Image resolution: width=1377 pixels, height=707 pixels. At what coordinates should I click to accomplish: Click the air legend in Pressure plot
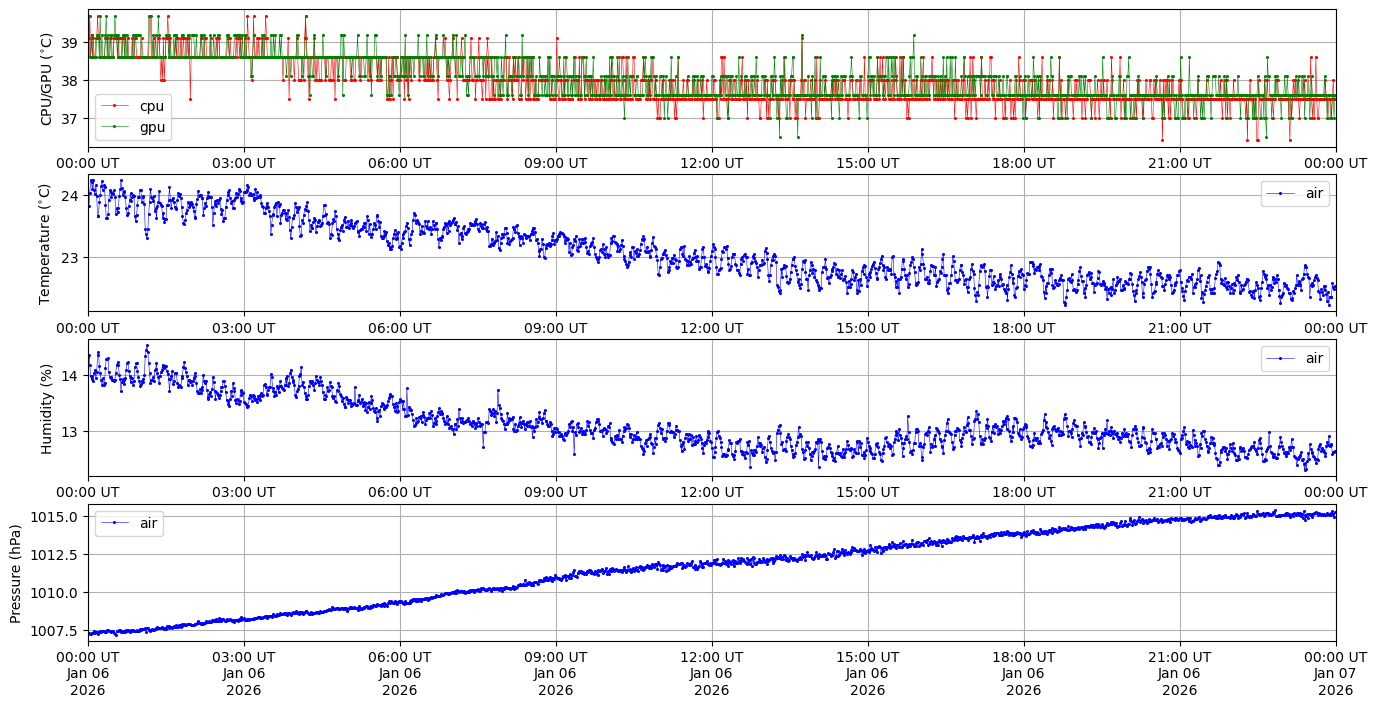pos(129,523)
